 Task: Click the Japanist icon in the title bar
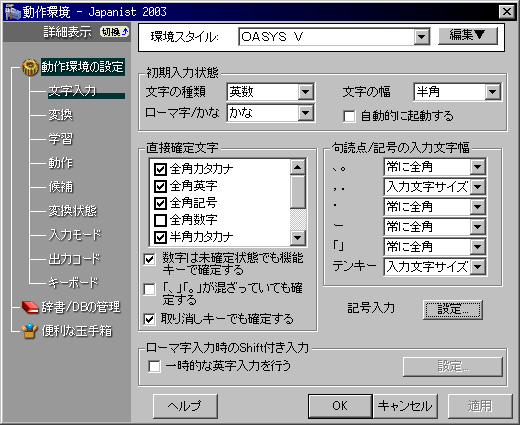(x=13, y=12)
